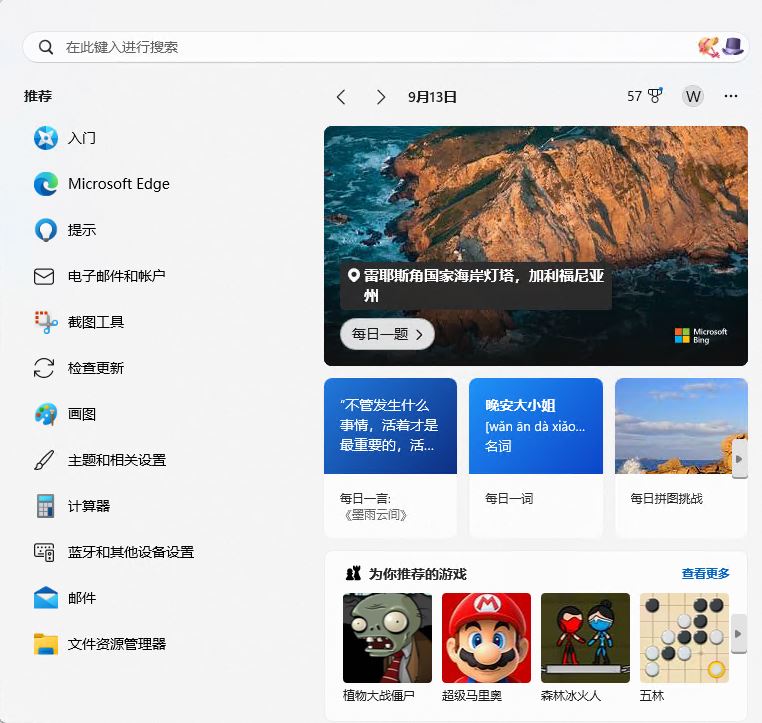The height and width of the screenshot is (723, 762).
Task: Launch the 计算器 calculator icon
Action: [x=45, y=506]
